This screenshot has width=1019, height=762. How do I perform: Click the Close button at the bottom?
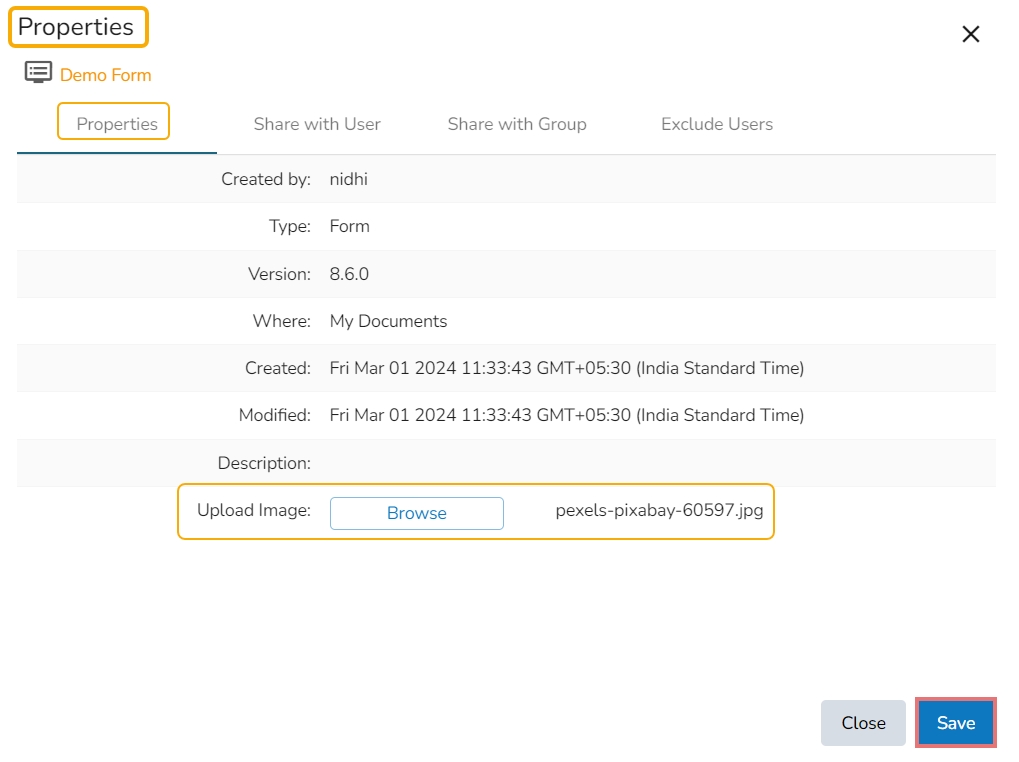[x=863, y=722]
